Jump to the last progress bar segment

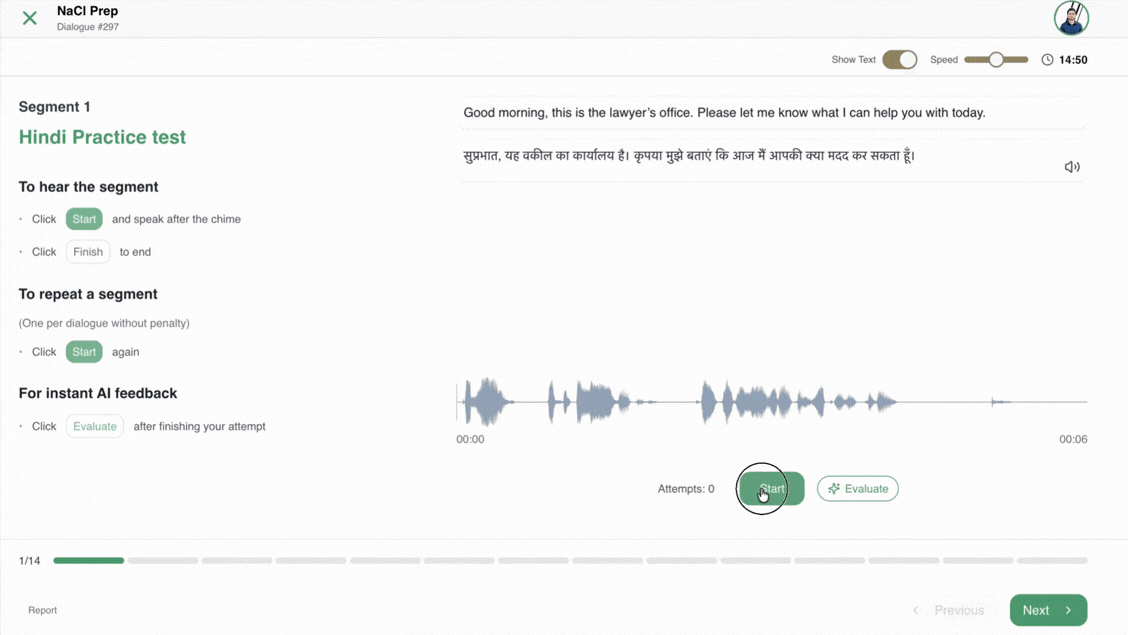tap(1052, 561)
